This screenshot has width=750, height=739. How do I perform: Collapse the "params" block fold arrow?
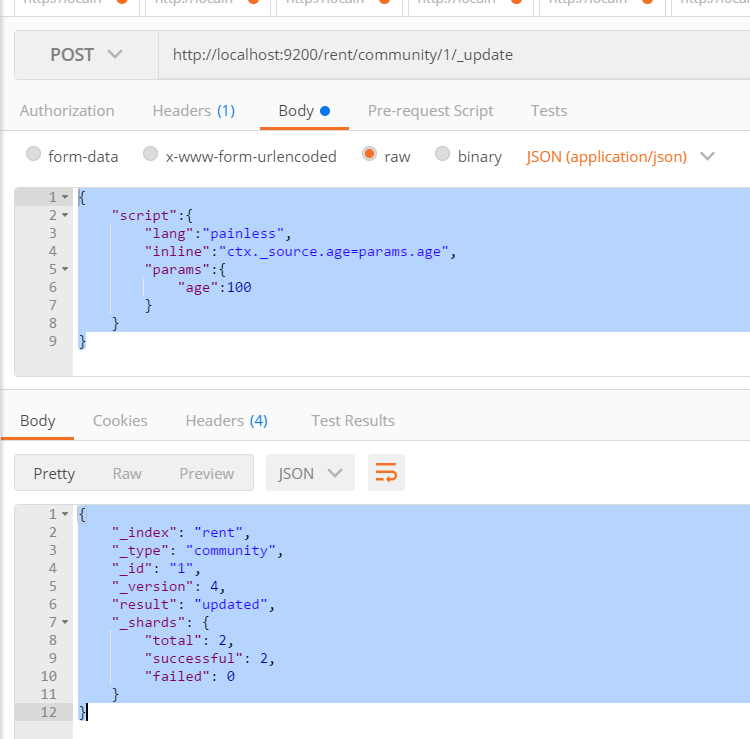pos(65,269)
